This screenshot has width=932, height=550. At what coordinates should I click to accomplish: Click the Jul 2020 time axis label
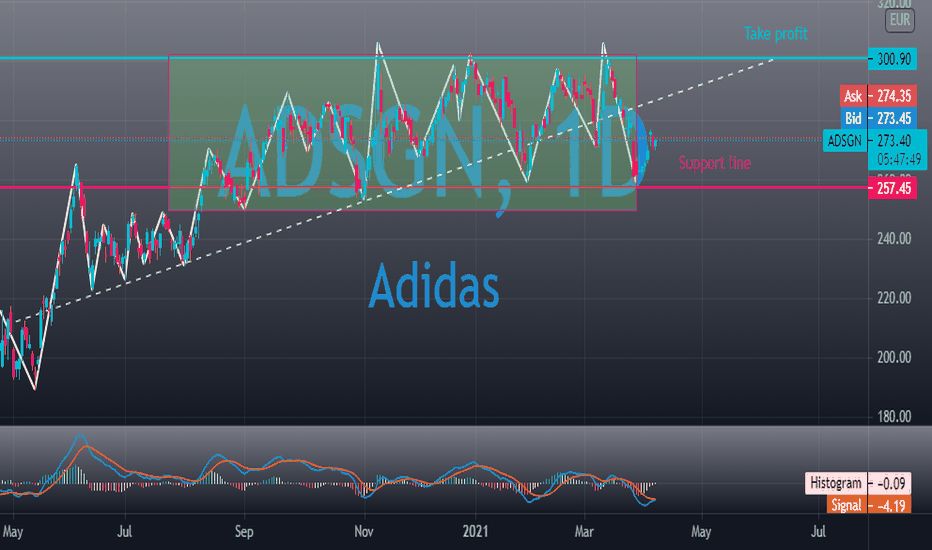pyautogui.click(x=124, y=531)
